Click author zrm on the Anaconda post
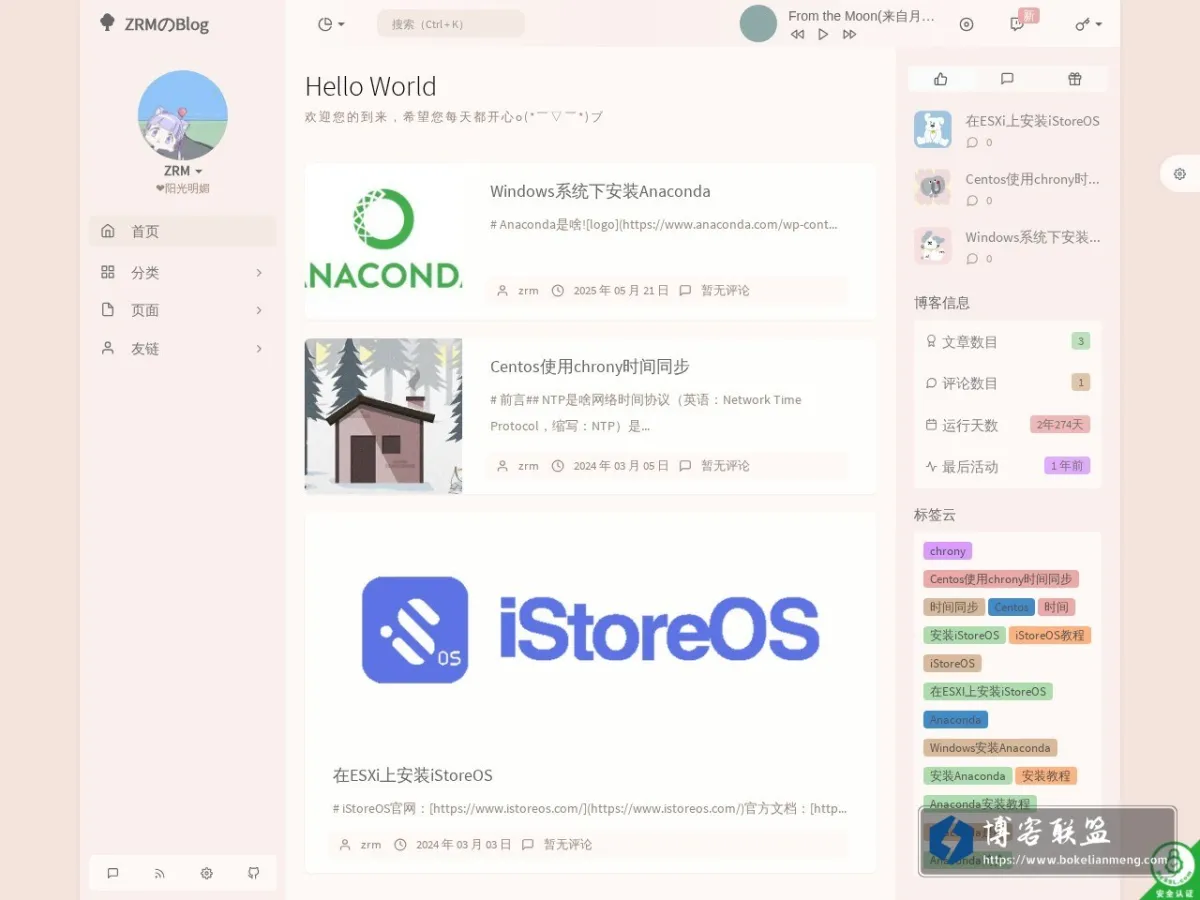The height and width of the screenshot is (900, 1200). click(x=528, y=291)
